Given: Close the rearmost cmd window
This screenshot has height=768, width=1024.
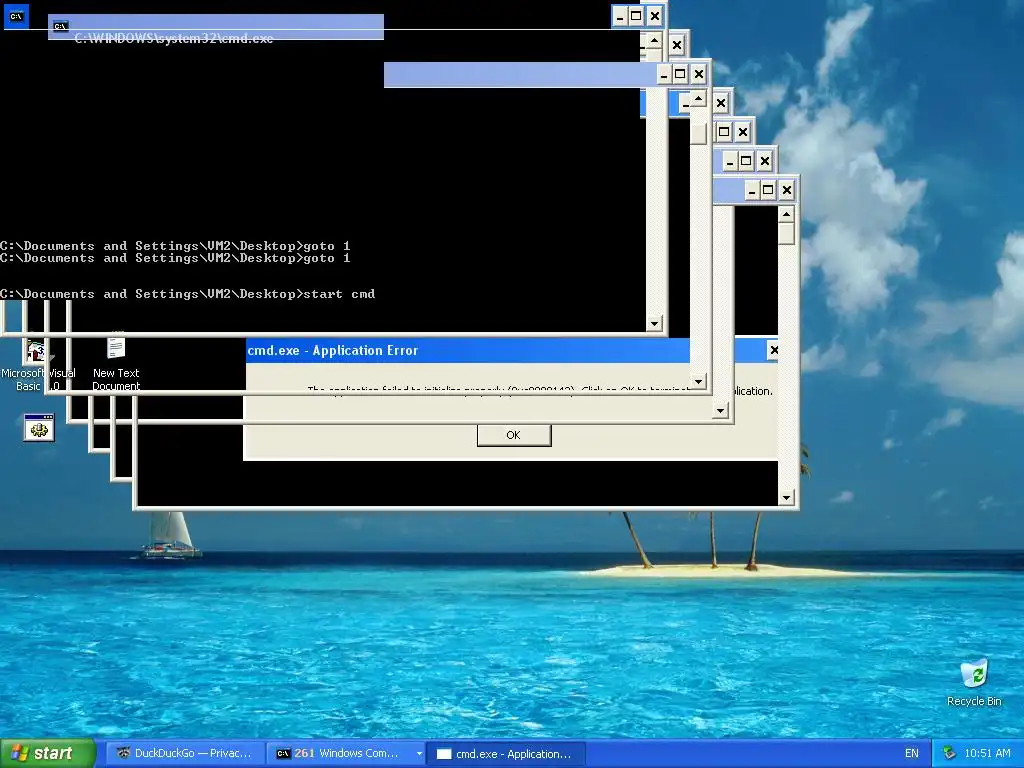Looking at the screenshot, I should point(787,190).
